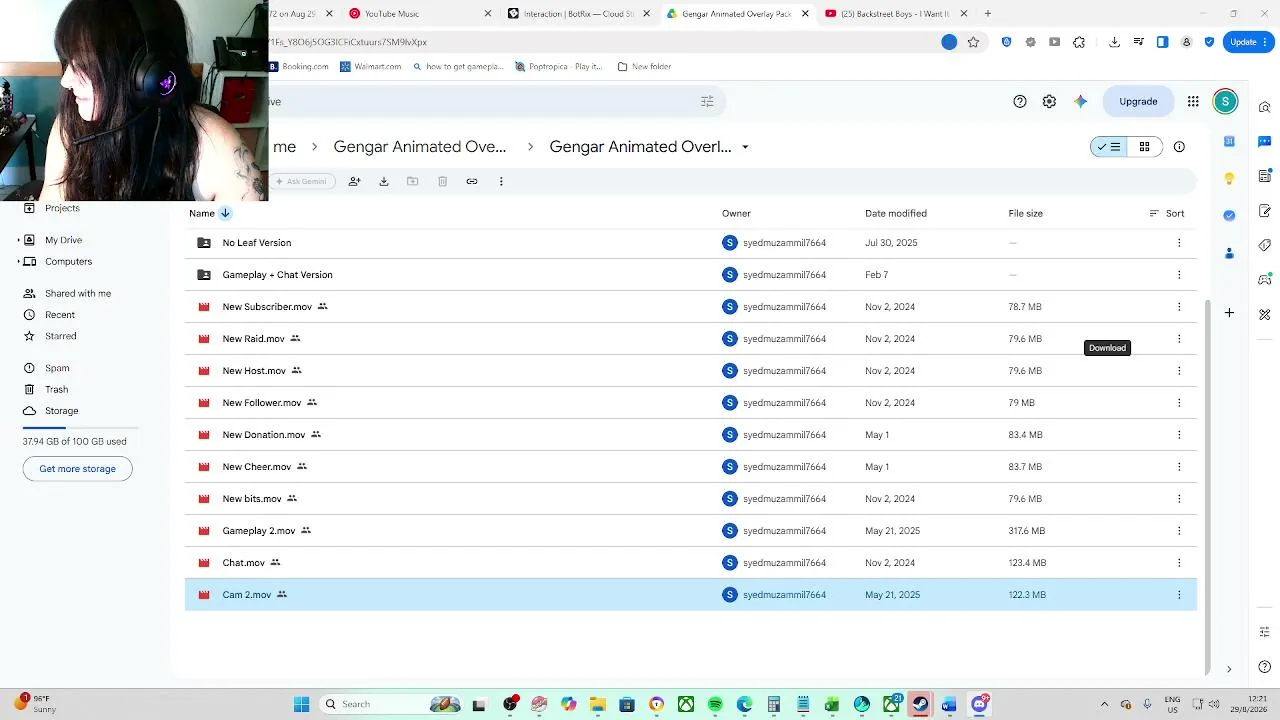This screenshot has height=720, width=1280.
Task: Open Google Keep in the side panel
Action: pyautogui.click(x=1229, y=178)
